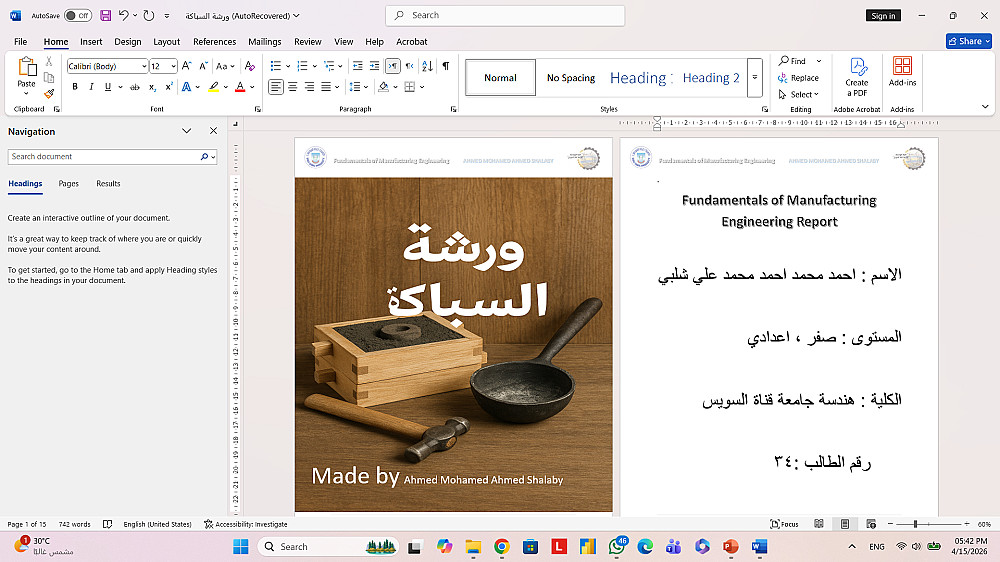Open Navigation pane options chevron

[x=186, y=131]
